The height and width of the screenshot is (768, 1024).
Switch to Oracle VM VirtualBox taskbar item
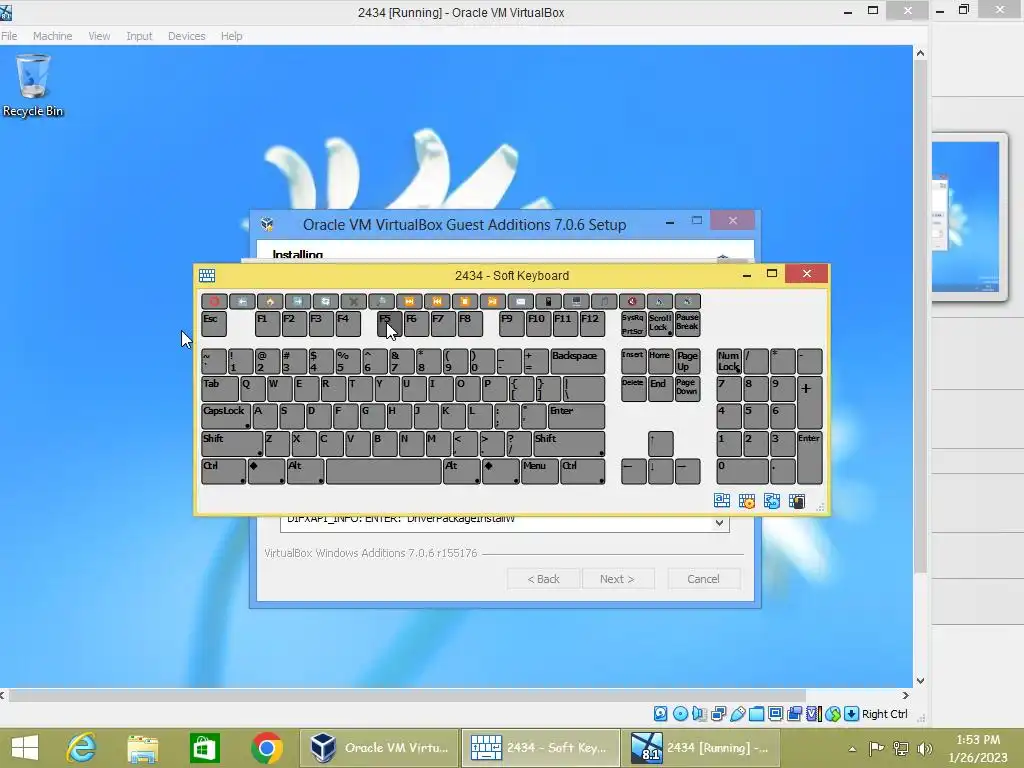click(x=379, y=748)
